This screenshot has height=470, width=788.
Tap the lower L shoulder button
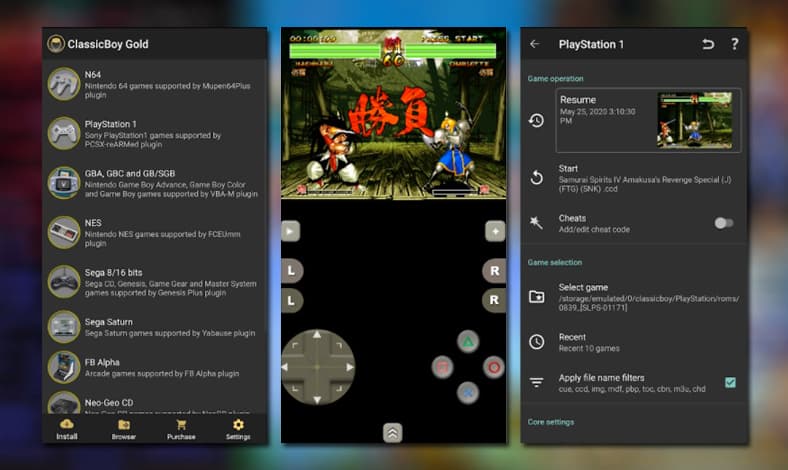pos(291,301)
